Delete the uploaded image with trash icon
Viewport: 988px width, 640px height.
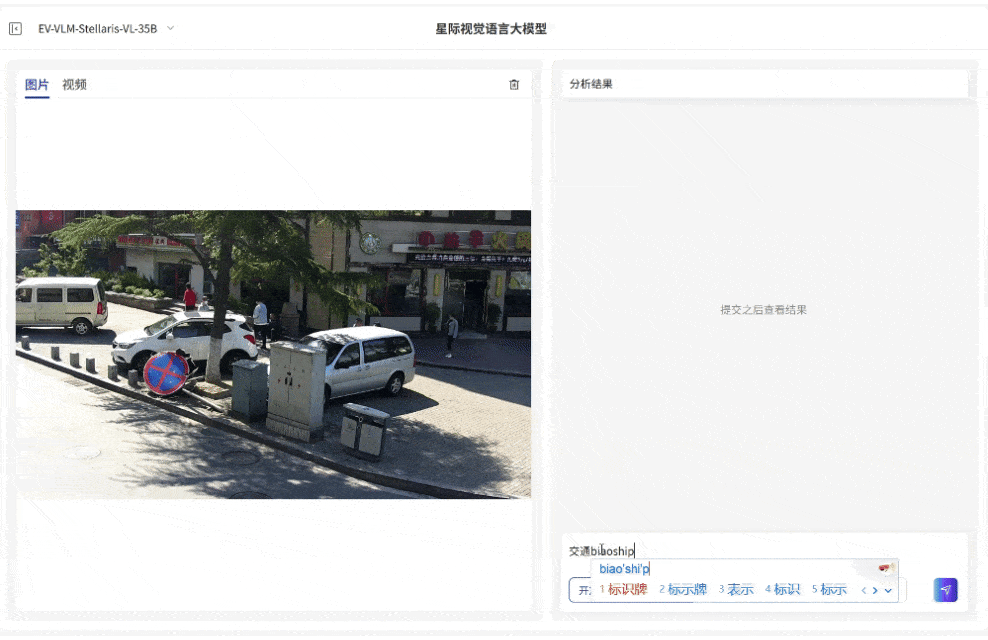click(x=514, y=84)
